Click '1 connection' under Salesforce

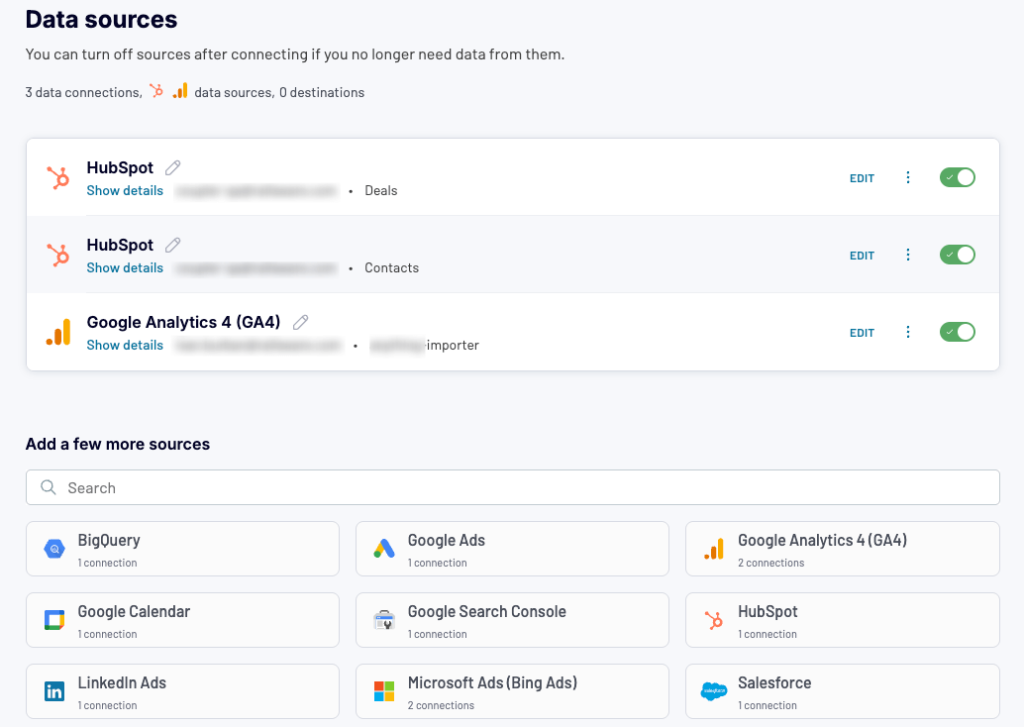point(767,705)
